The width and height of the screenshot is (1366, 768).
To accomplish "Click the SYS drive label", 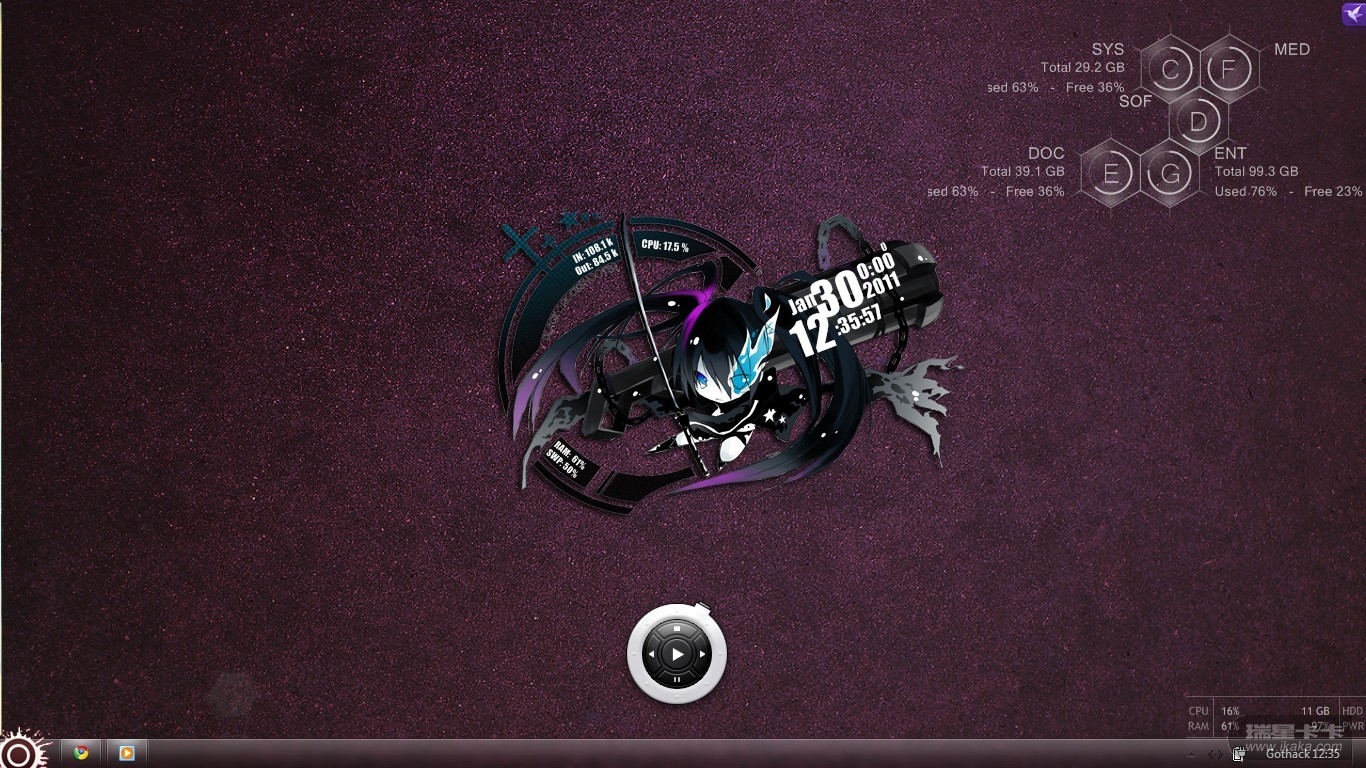I will point(1108,49).
